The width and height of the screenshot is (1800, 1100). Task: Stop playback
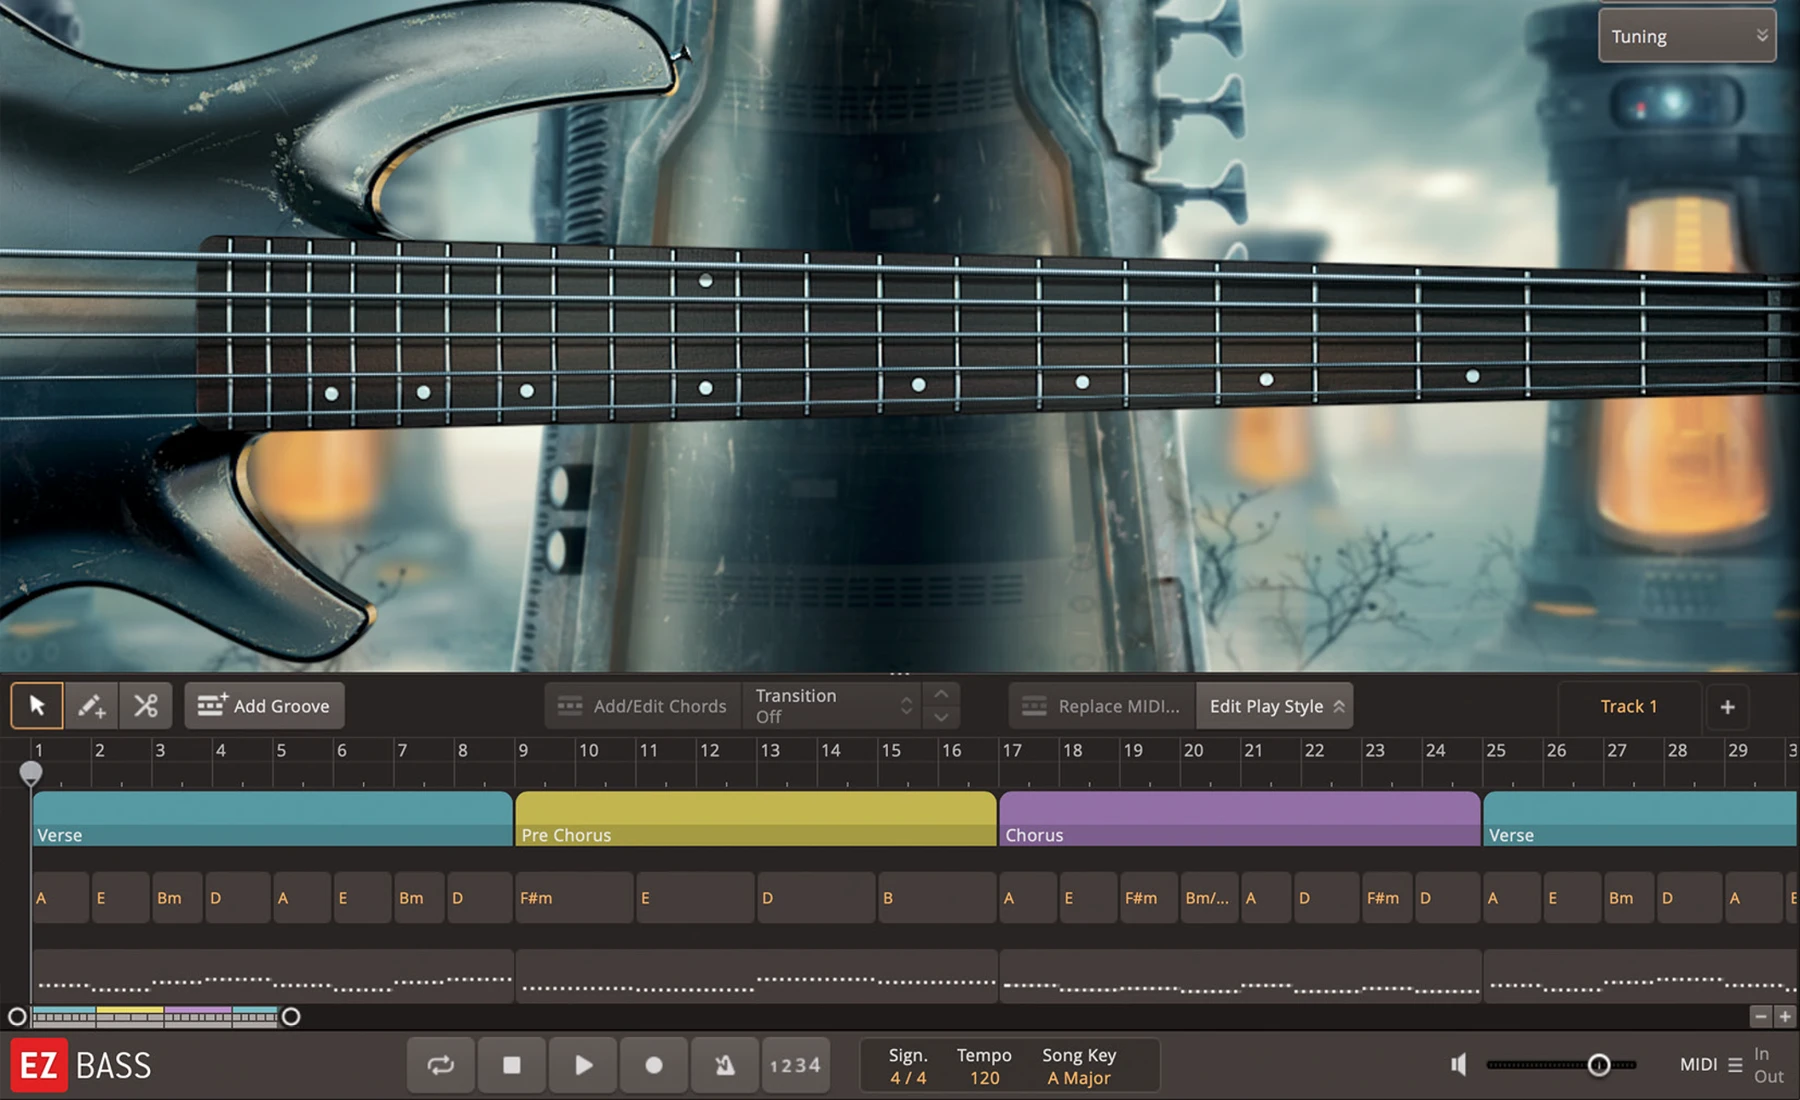[512, 1065]
